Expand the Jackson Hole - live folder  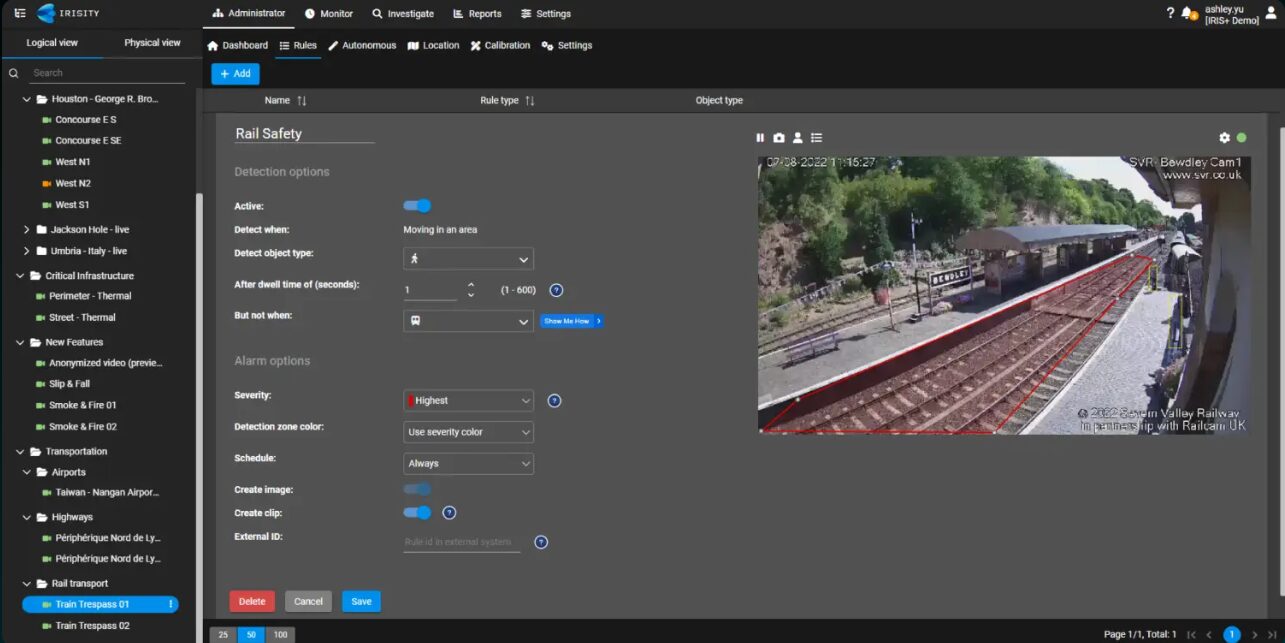(x=27, y=230)
